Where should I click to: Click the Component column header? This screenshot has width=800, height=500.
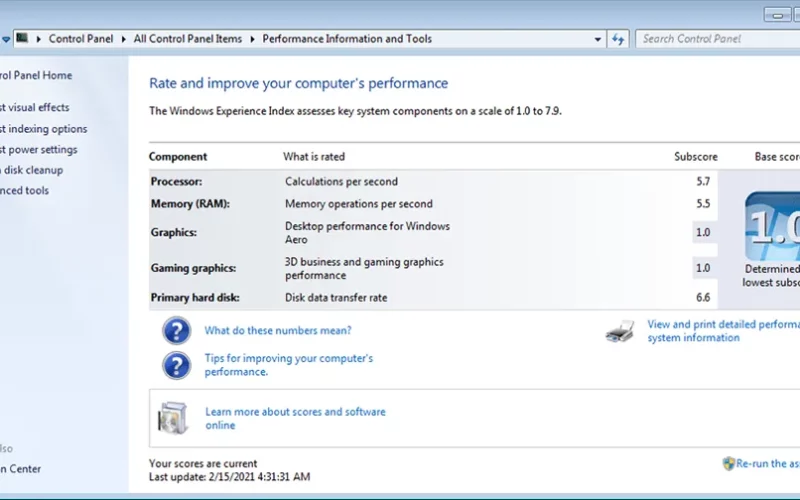pyautogui.click(x=178, y=157)
